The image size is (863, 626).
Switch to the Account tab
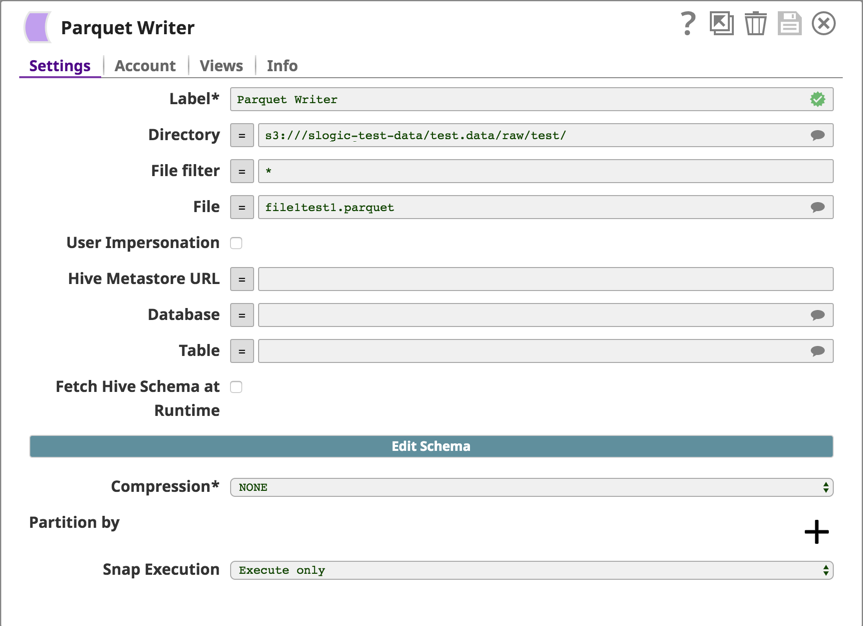[145, 66]
